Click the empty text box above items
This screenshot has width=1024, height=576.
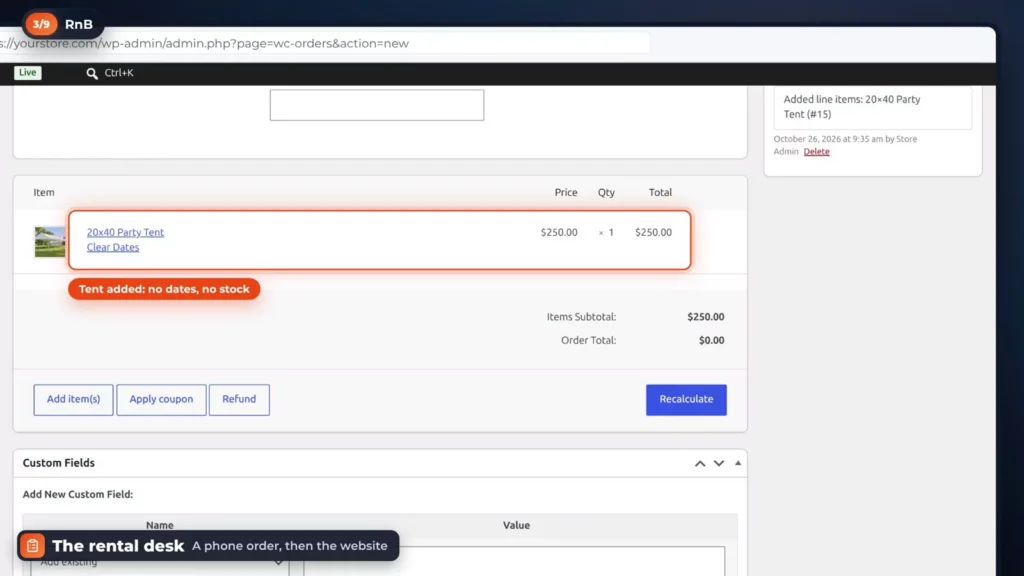pos(377,105)
